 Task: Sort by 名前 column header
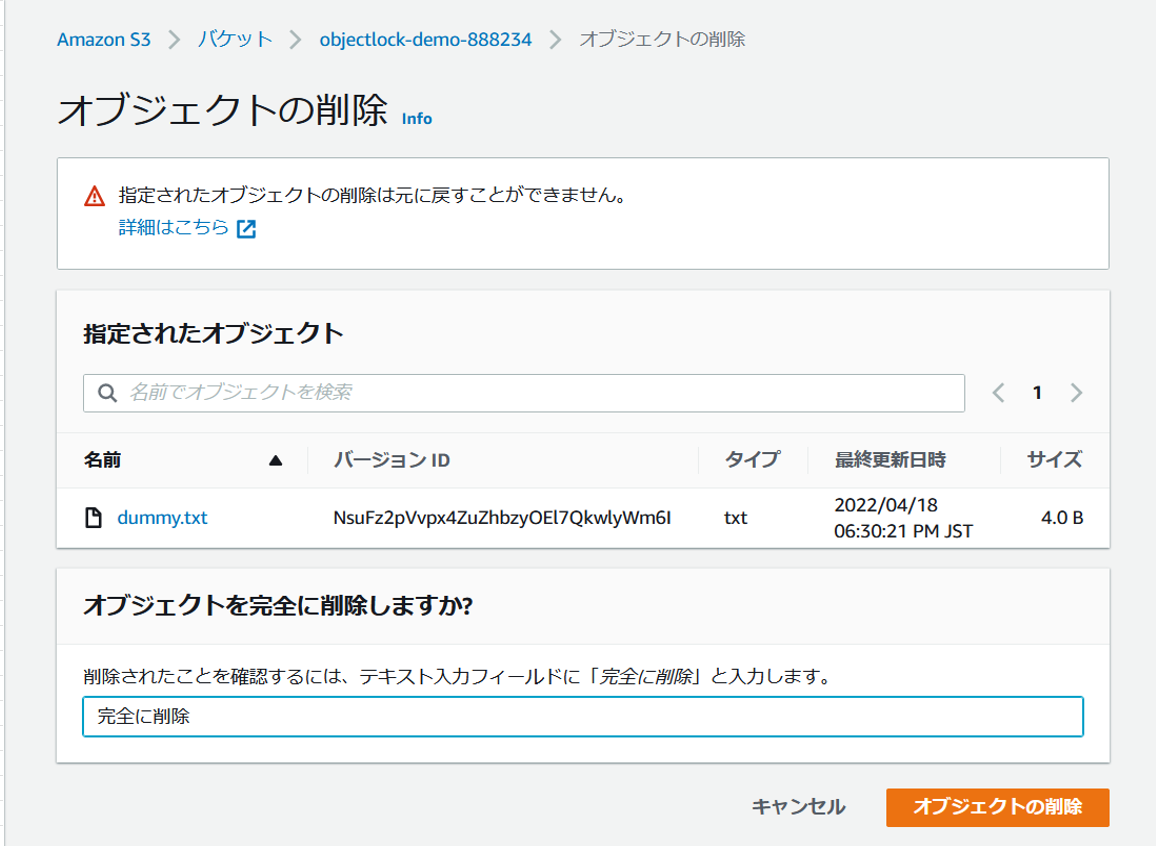102,460
